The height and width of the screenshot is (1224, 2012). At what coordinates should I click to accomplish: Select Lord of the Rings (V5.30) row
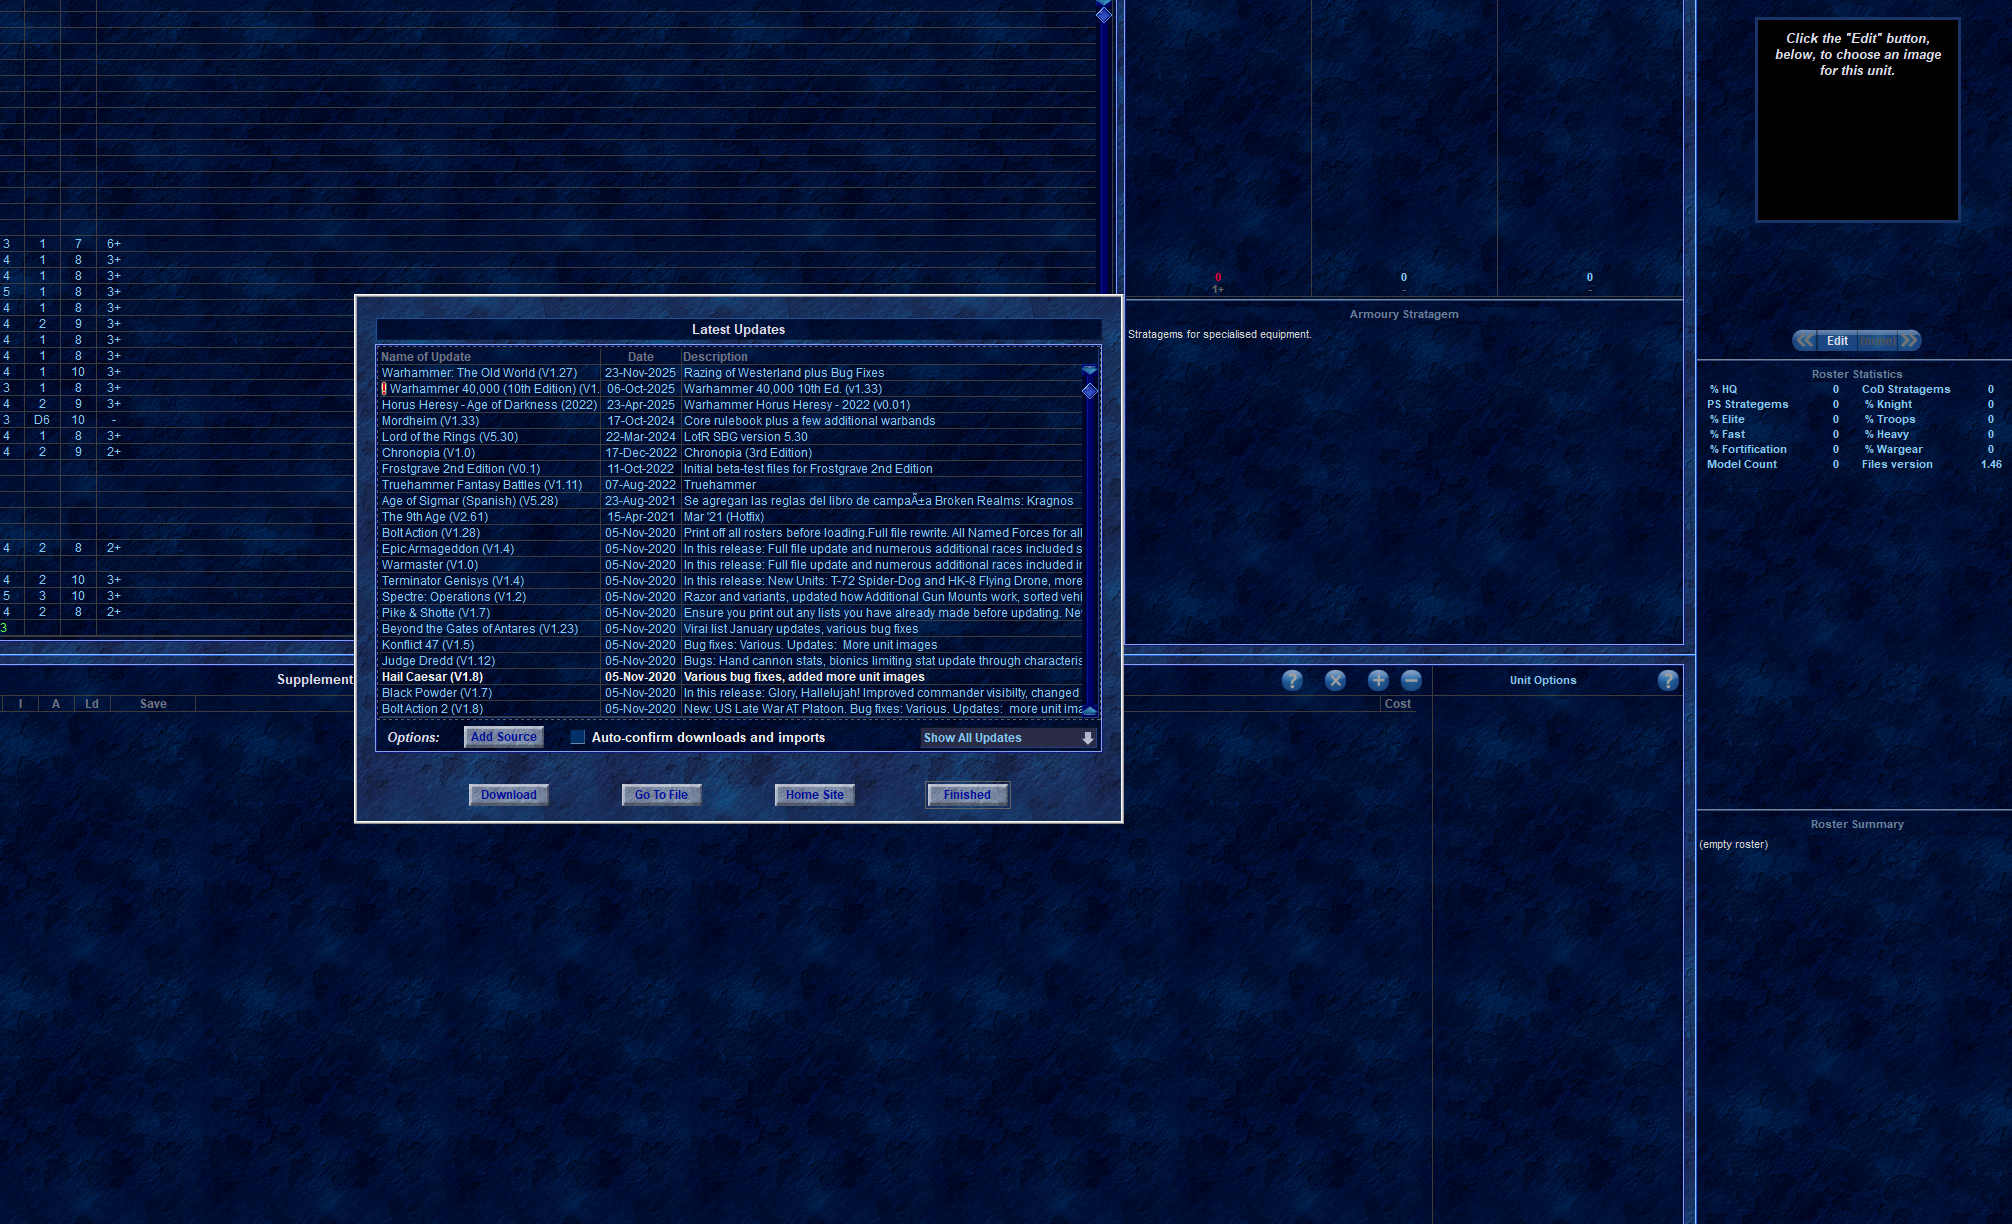(x=449, y=437)
